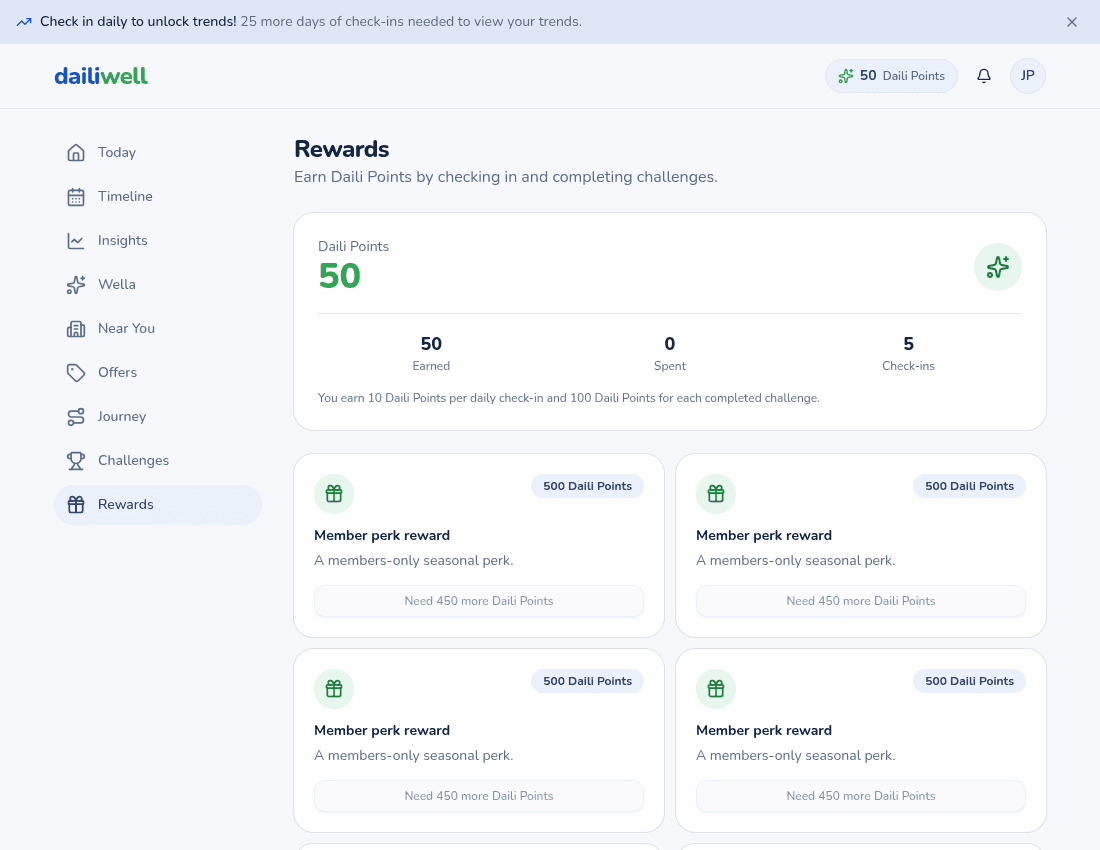Open Challenges from sidebar
Screen dimensions: 1100x850
(x=158, y=461)
